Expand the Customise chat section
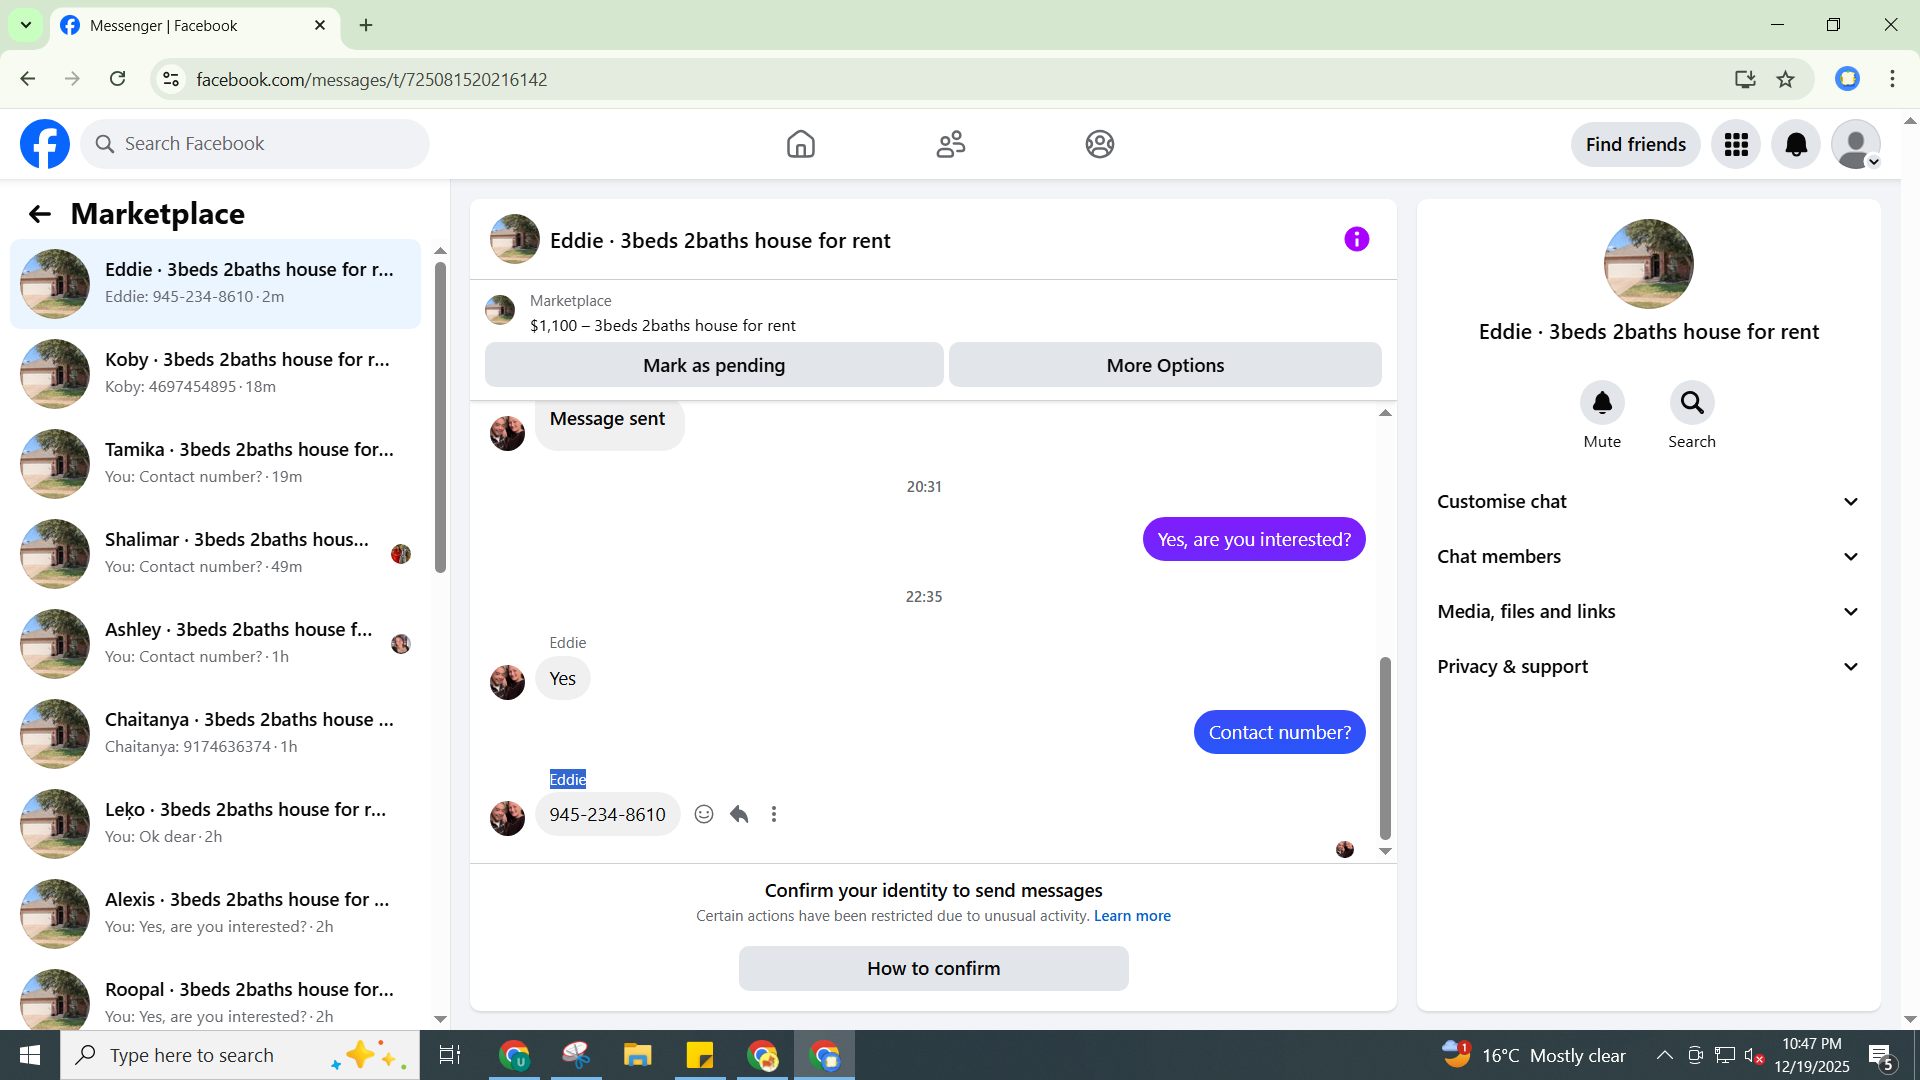Image resolution: width=1920 pixels, height=1080 pixels. coord(1648,502)
